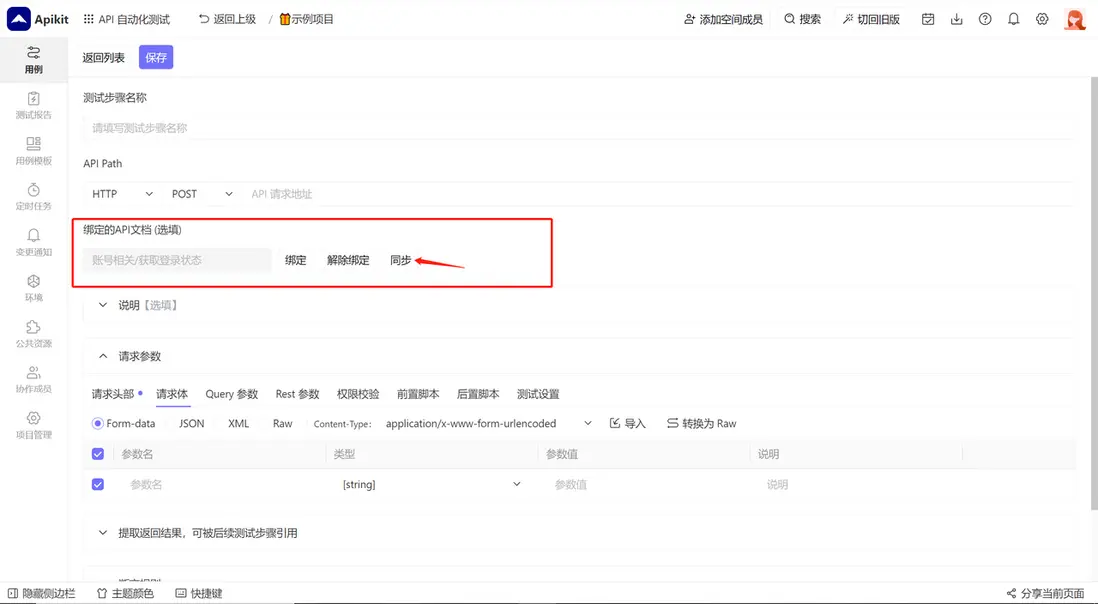Click 隐藏侧边栏 in the bottom bar
This screenshot has height=604, width=1098.
(41, 594)
